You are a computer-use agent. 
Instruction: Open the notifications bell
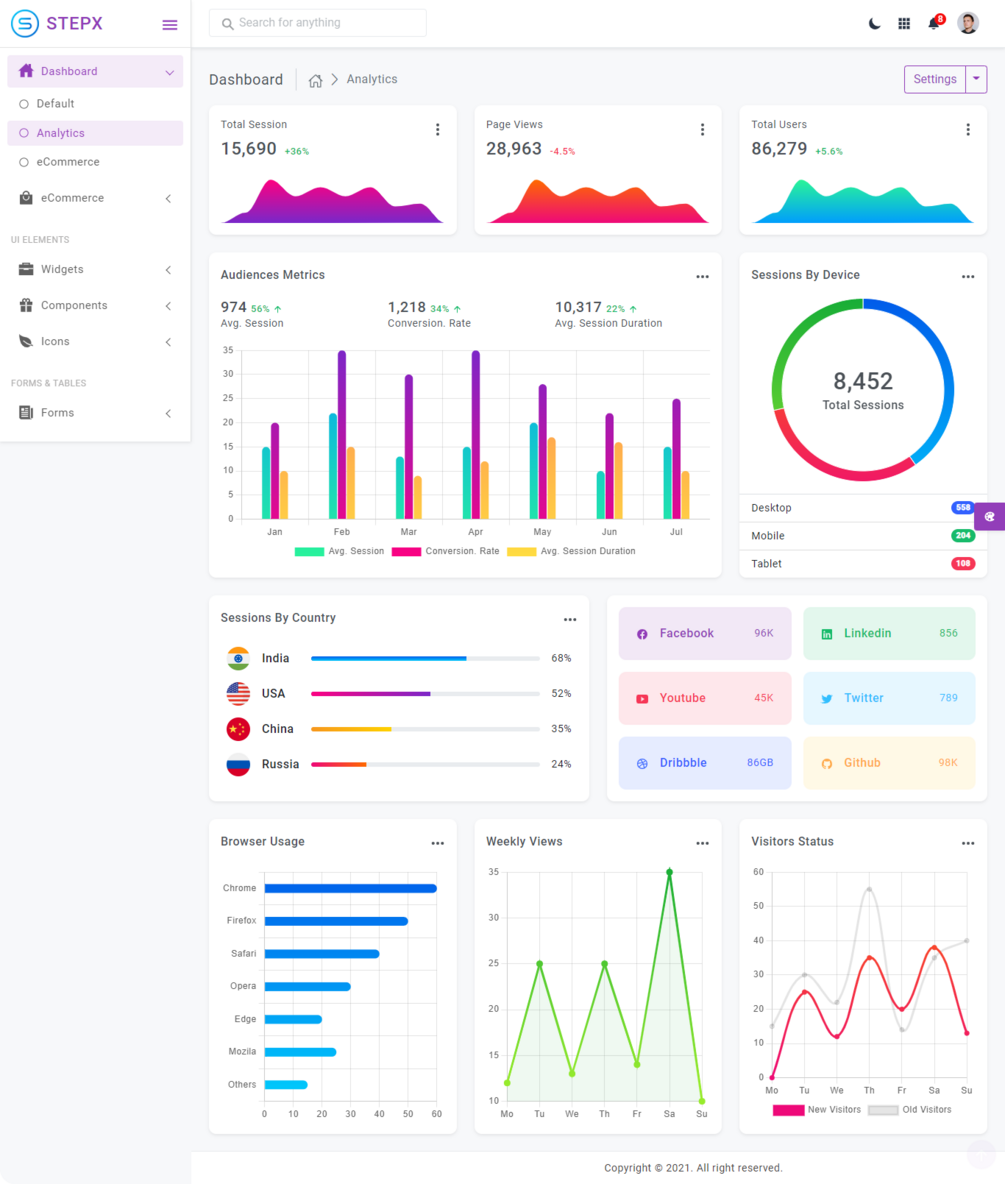click(935, 23)
